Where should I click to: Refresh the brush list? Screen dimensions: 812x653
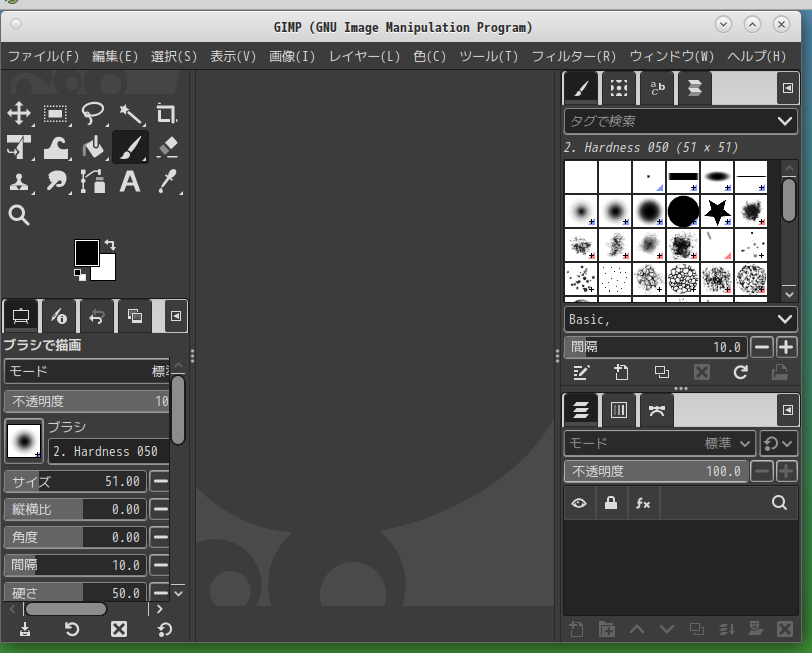(741, 373)
